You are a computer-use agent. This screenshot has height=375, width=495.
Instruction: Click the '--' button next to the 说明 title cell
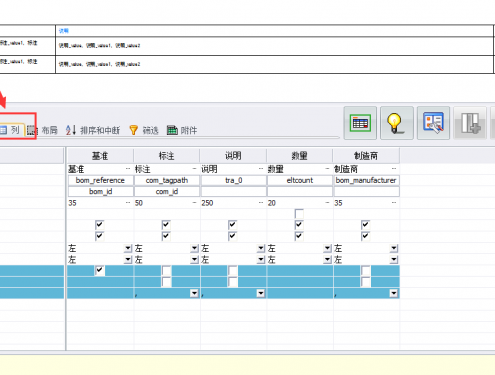261,169
